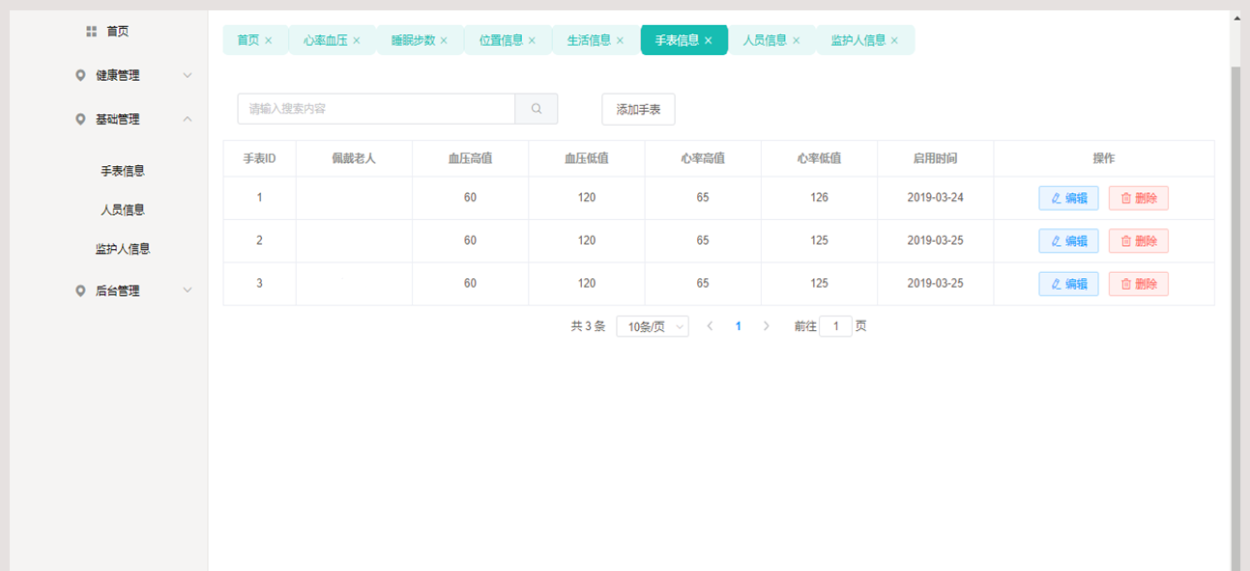Focus the search content input field
The image size is (1250, 571).
[x=376, y=109]
